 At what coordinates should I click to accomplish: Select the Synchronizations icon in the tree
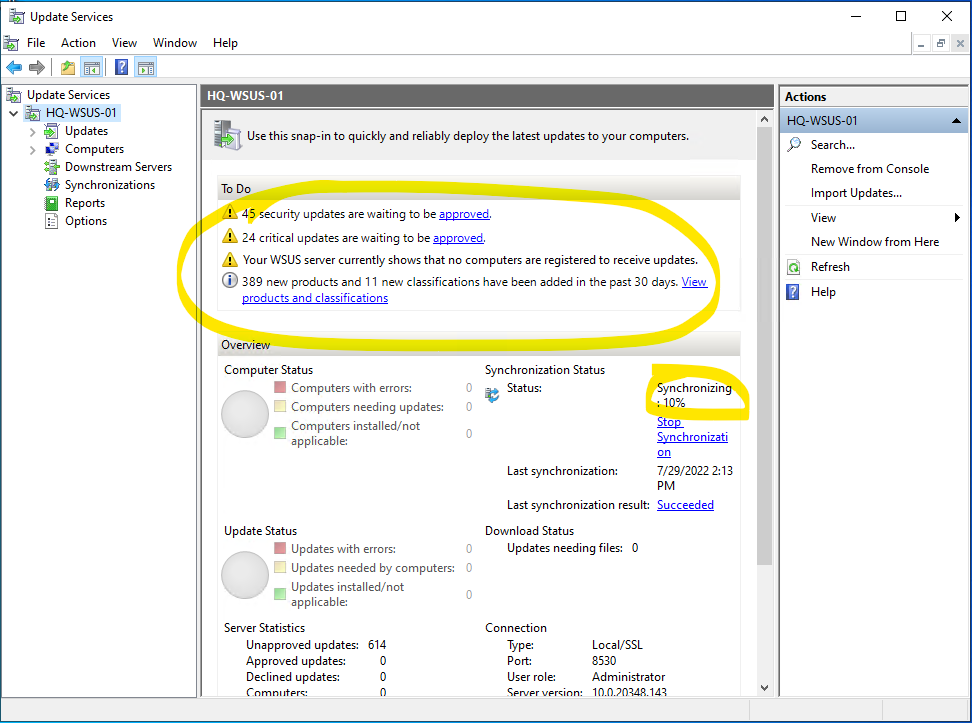click(52, 185)
